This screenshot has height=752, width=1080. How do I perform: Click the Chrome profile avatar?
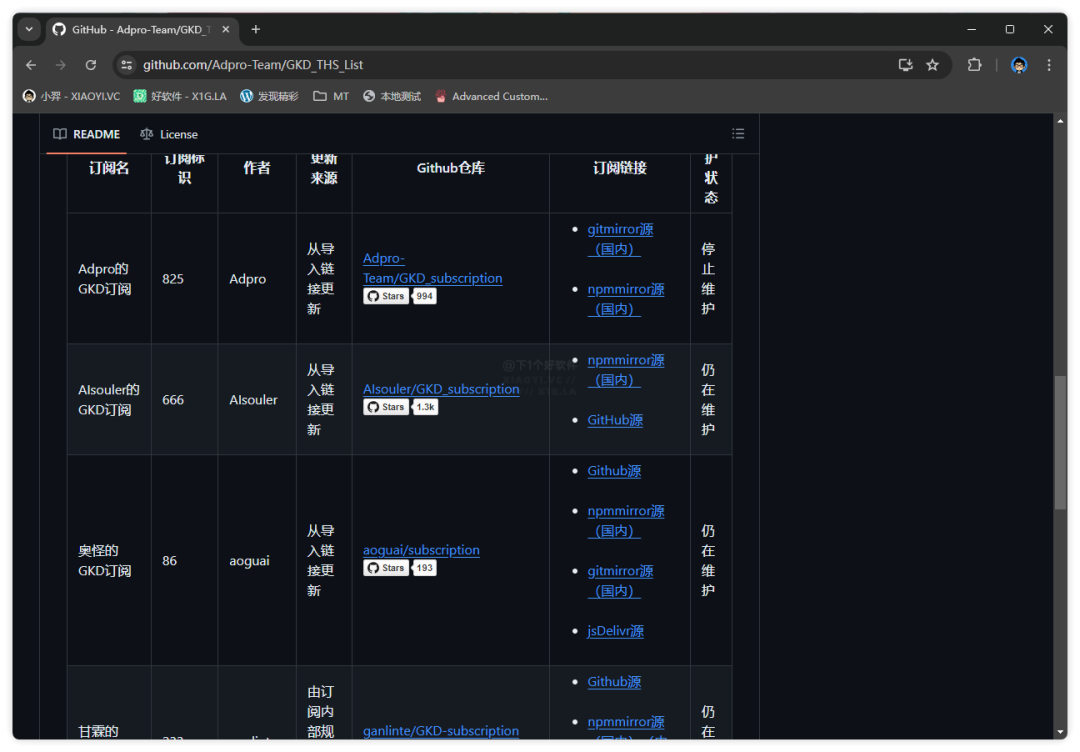[1019, 65]
